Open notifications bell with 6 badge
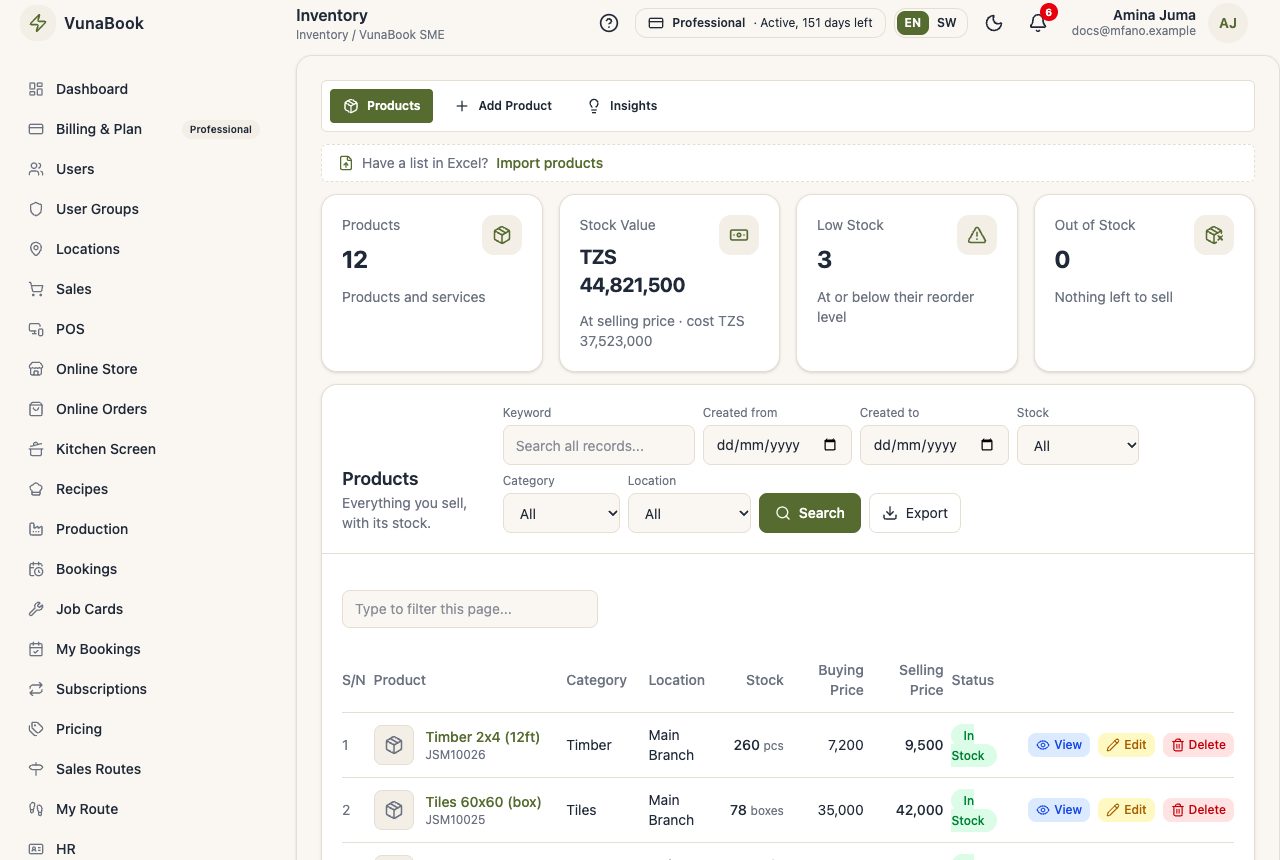The height and width of the screenshot is (860, 1280). [1038, 23]
